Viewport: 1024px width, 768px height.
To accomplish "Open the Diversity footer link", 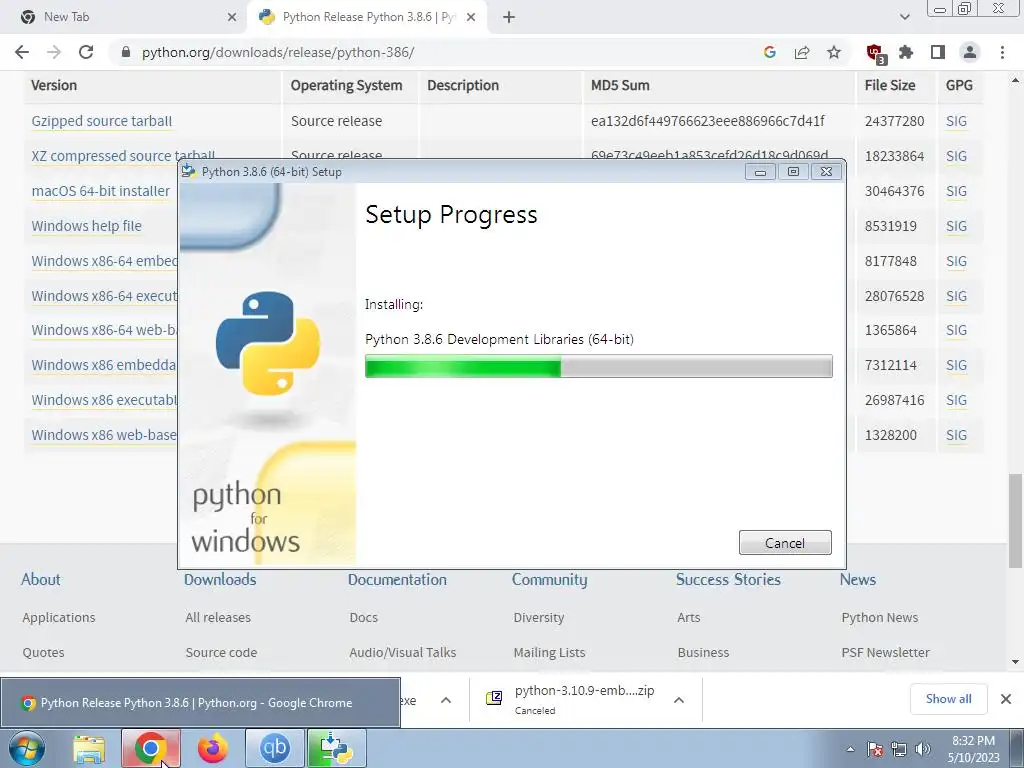I will tap(539, 617).
